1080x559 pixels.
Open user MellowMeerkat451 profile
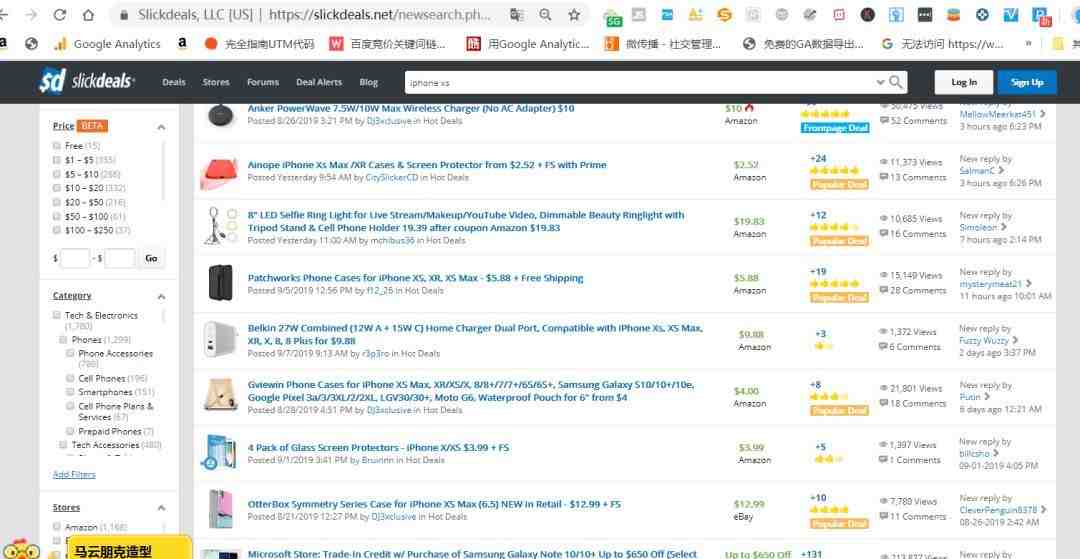[998, 114]
